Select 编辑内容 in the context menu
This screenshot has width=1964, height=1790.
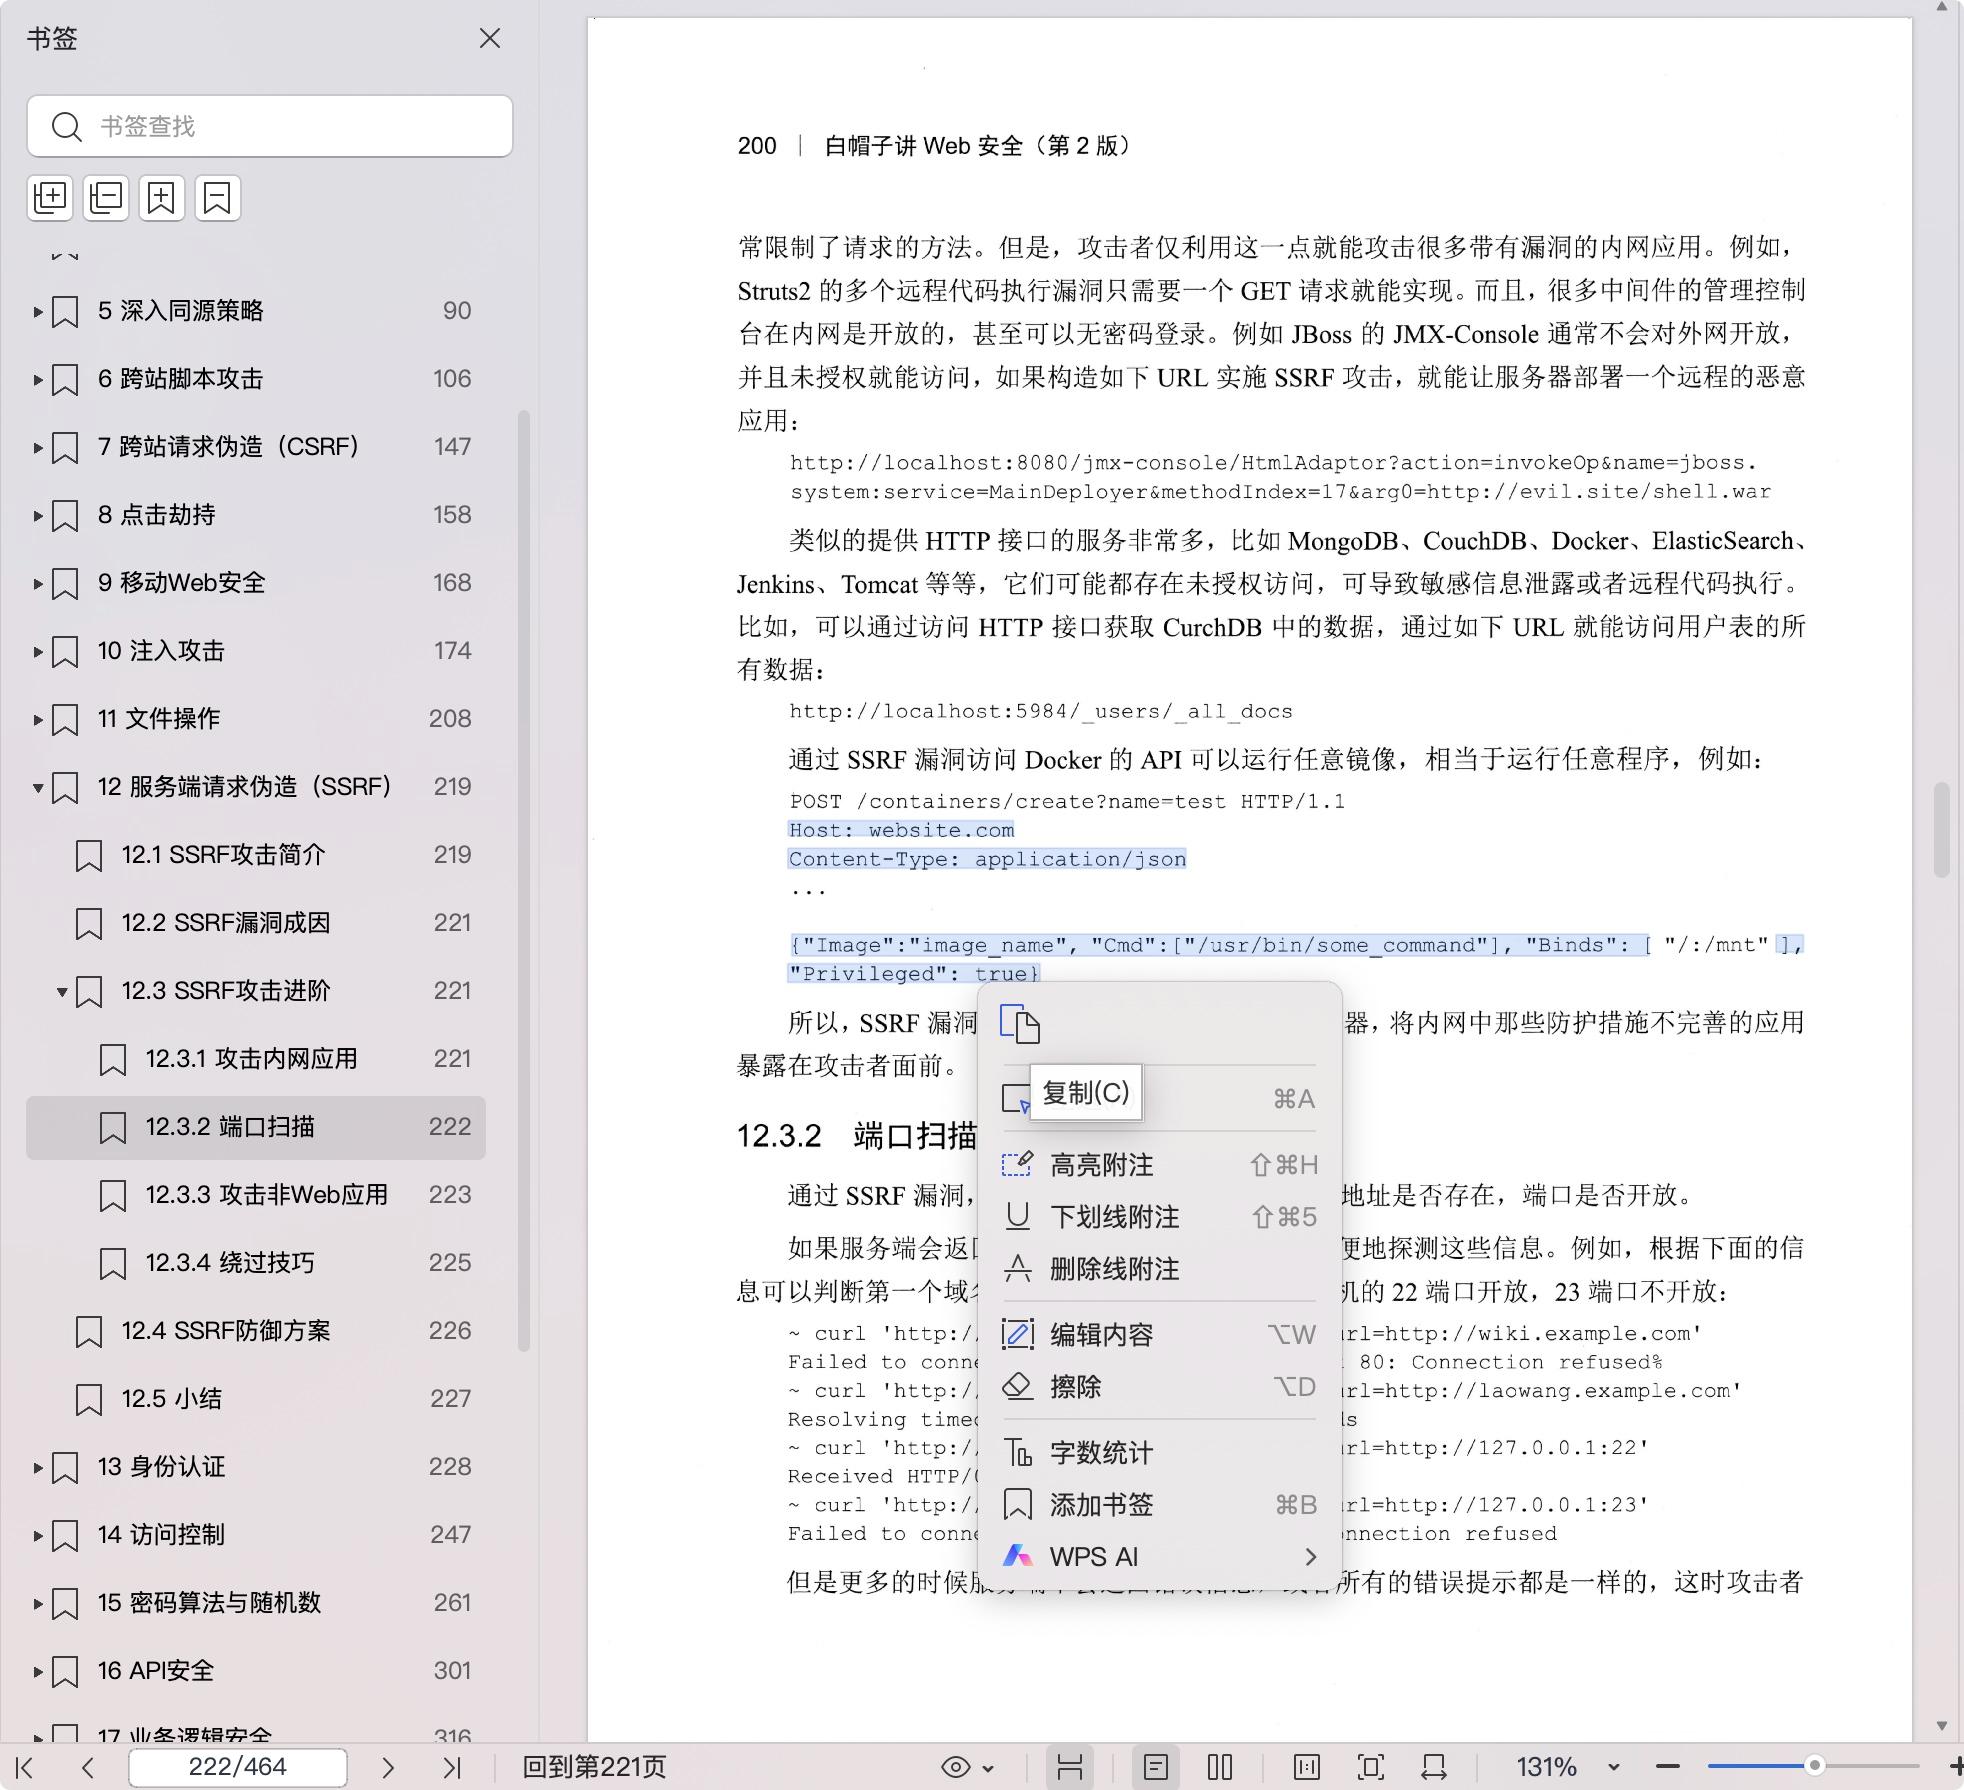pyautogui.click(x=1160, y=1335)
